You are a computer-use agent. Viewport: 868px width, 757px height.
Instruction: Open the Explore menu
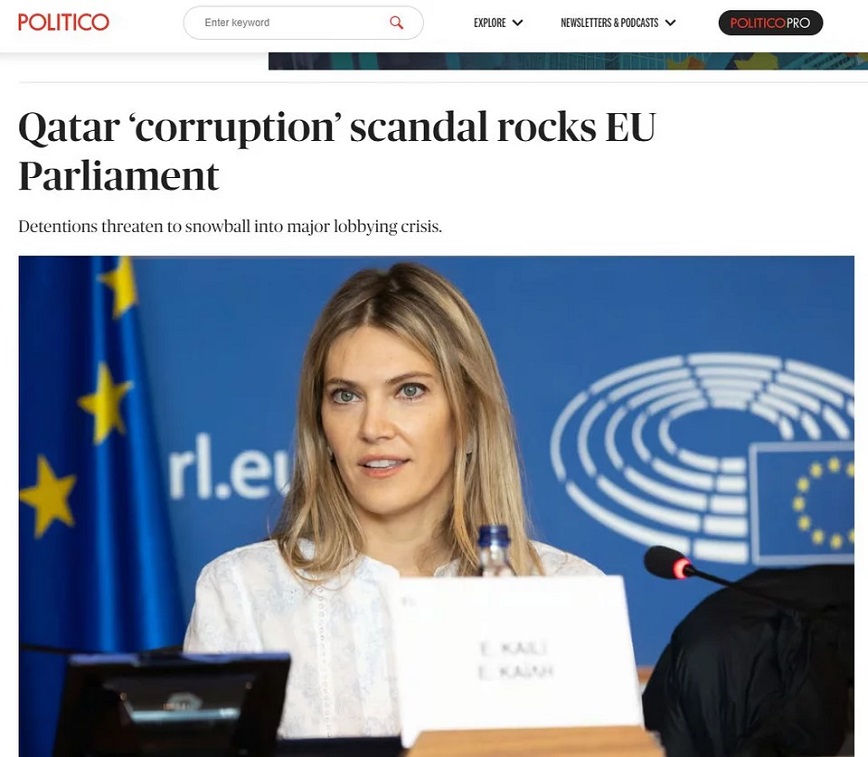point(498,23)
